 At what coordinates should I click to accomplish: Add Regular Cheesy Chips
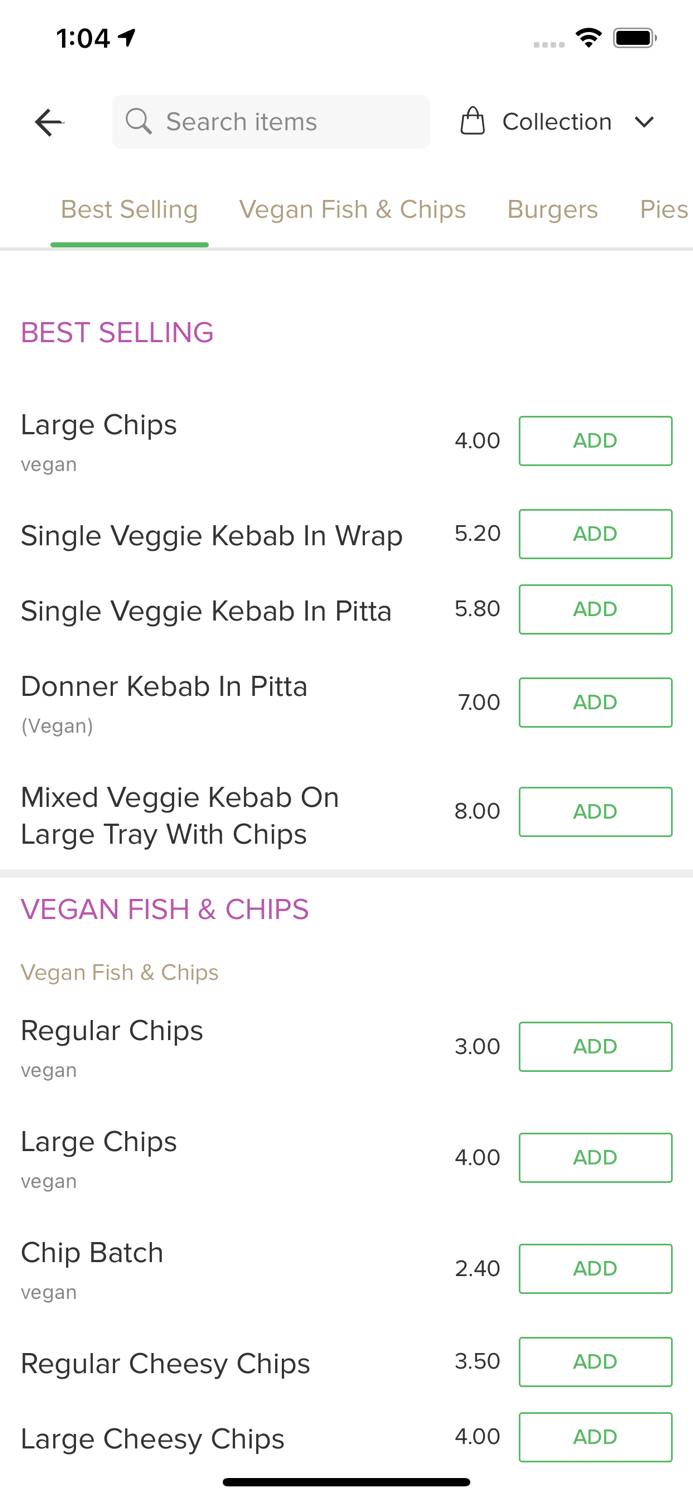tap(595, 1361)
